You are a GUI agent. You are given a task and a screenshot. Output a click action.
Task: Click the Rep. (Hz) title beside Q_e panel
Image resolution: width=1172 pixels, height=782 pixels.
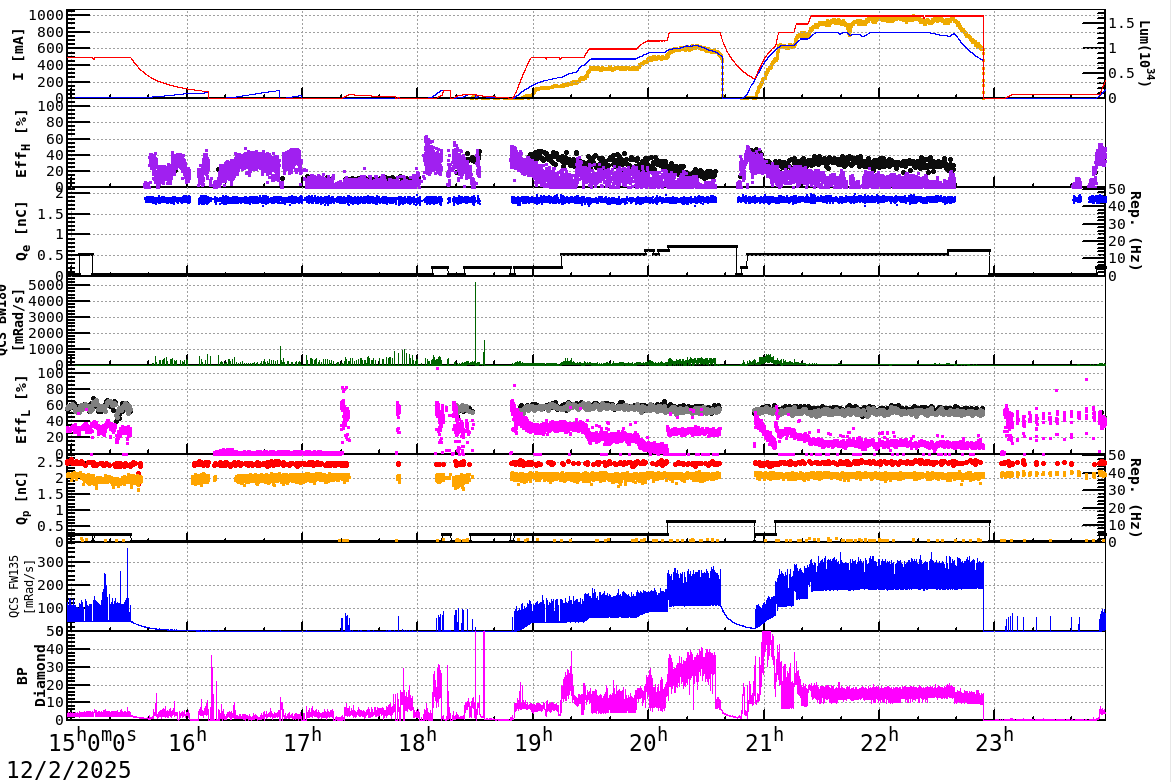pyautogui.click(x=1134, y=231)
